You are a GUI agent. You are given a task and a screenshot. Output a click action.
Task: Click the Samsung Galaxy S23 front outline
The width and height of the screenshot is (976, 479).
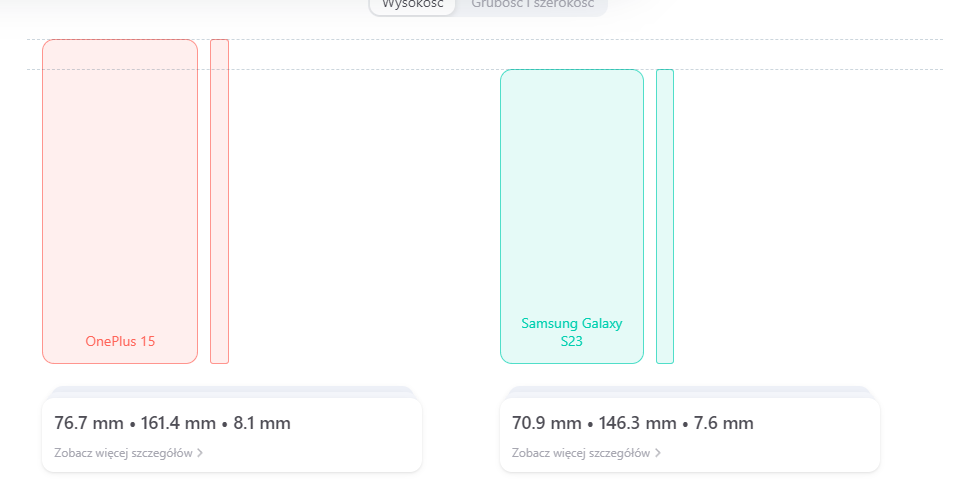pos(571,200)
